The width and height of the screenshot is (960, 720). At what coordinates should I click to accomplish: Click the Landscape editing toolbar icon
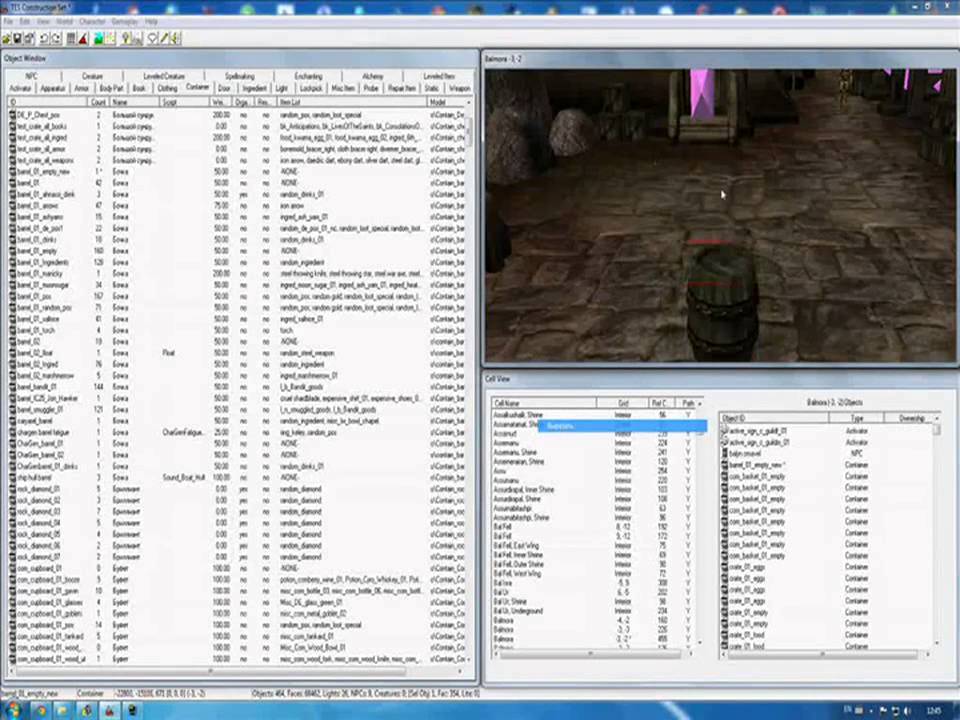[x=98, y=39]
